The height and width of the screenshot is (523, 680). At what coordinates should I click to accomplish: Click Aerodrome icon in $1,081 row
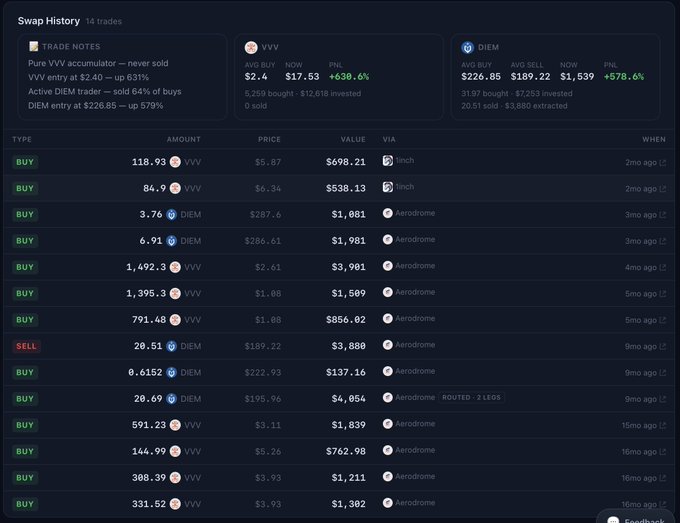(x=388, y=213)
